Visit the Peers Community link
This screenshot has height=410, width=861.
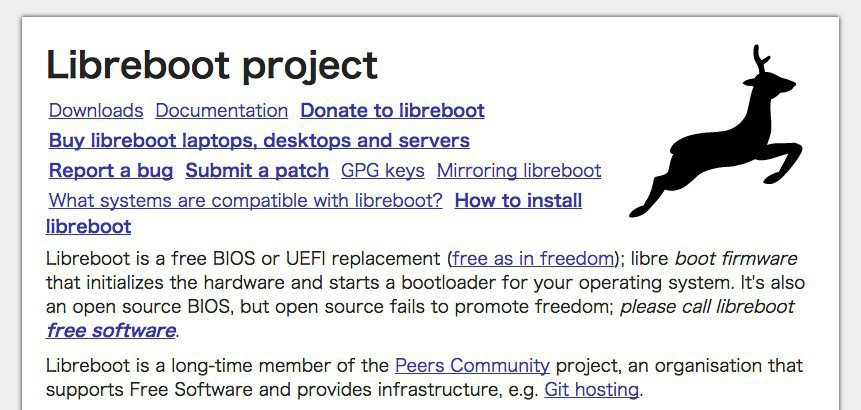[x=472, y=366]
